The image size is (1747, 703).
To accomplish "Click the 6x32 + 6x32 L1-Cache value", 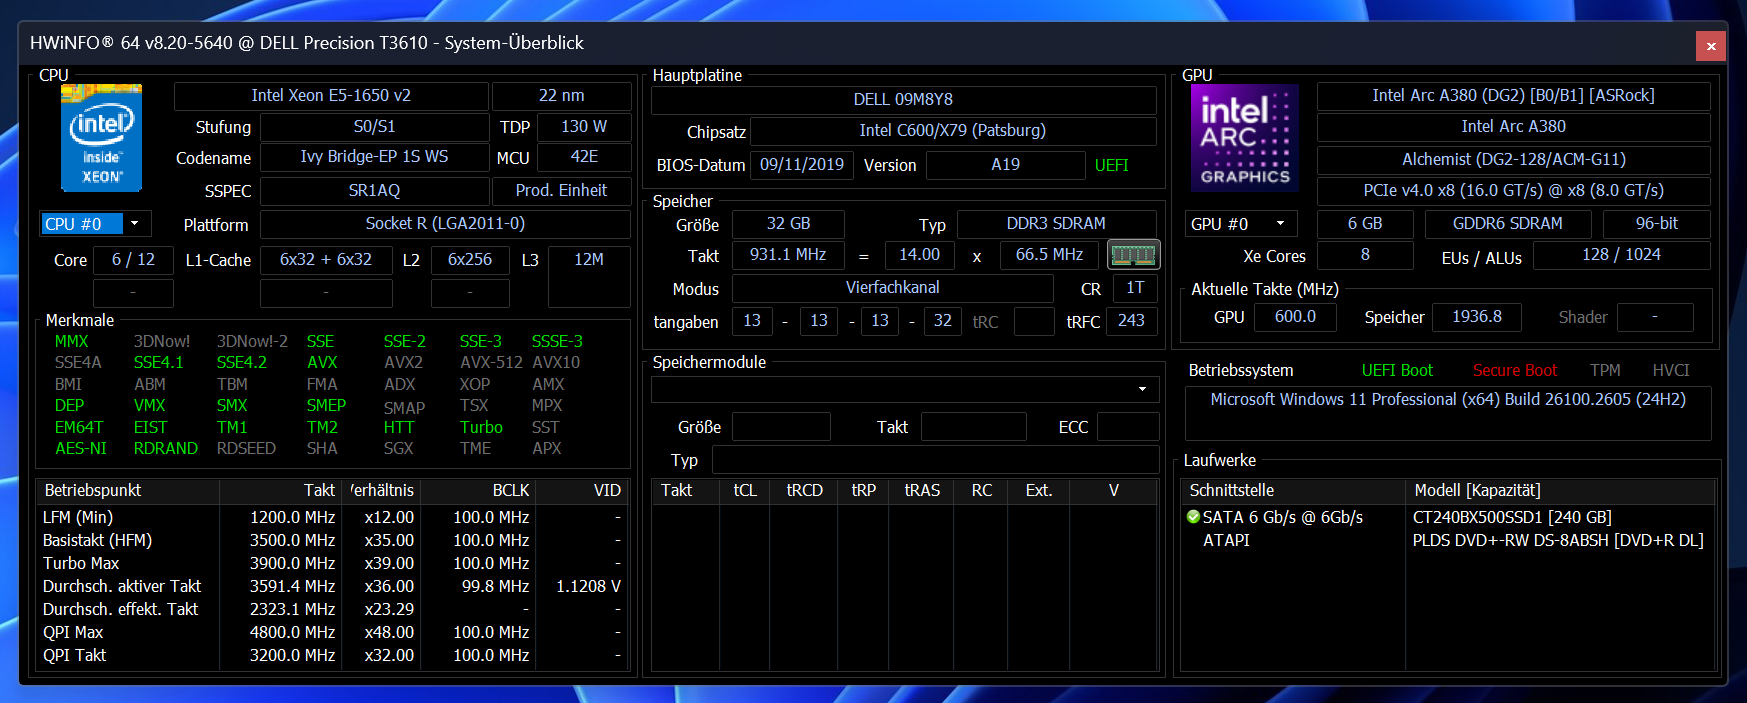I will point(326,260).
